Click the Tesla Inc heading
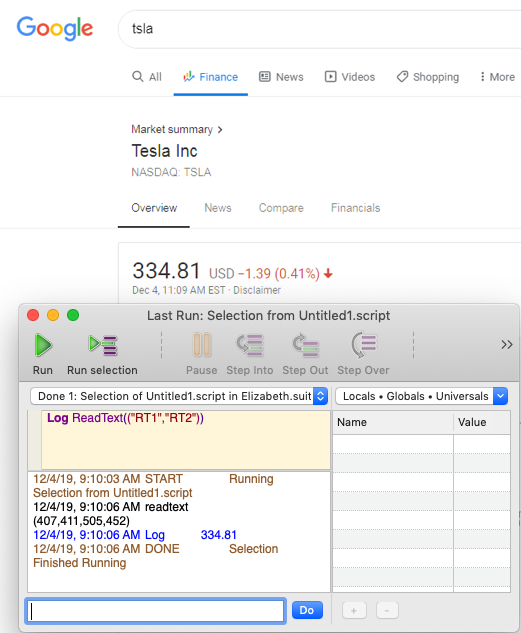This screenshot has width=521, height=633. tap(165, 151)
